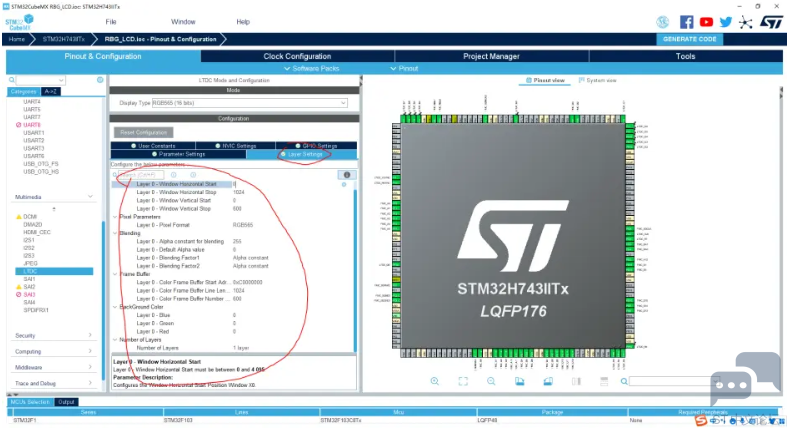Open the Display Type dropdown
The width and height of the screenshot is (789, 435).
click(250, 103)
